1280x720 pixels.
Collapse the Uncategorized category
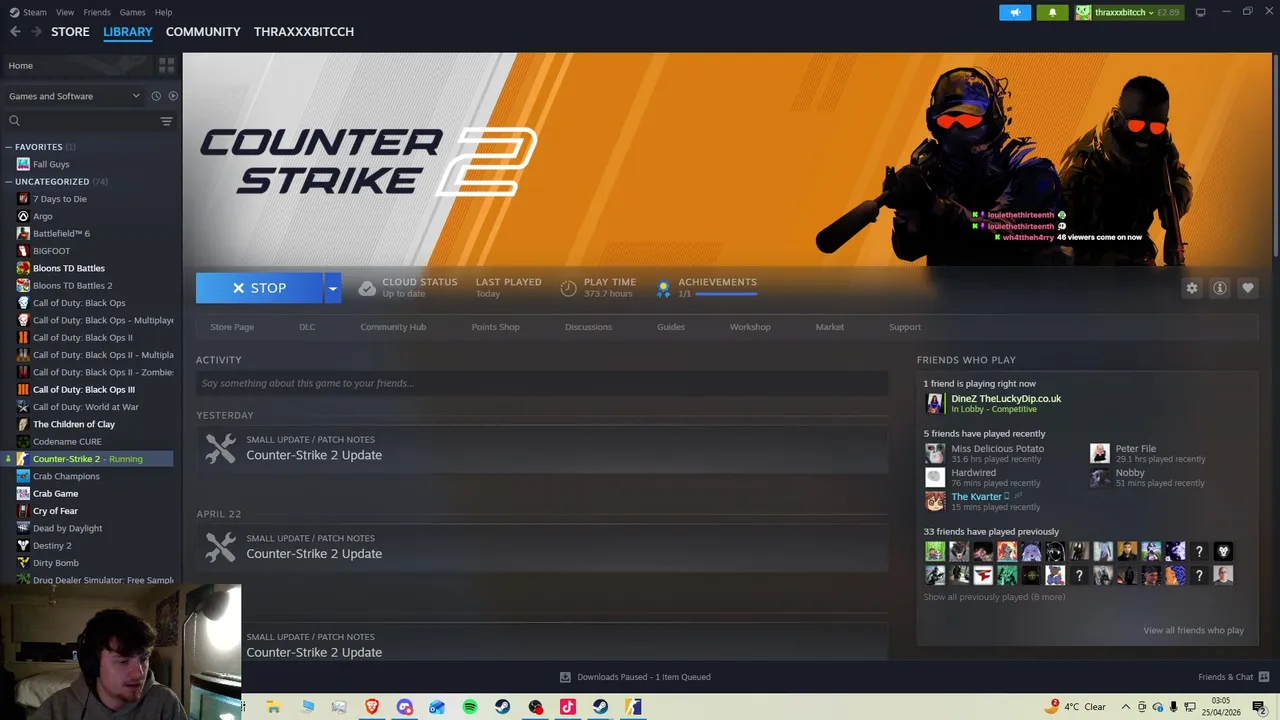[x=8, y=182]
